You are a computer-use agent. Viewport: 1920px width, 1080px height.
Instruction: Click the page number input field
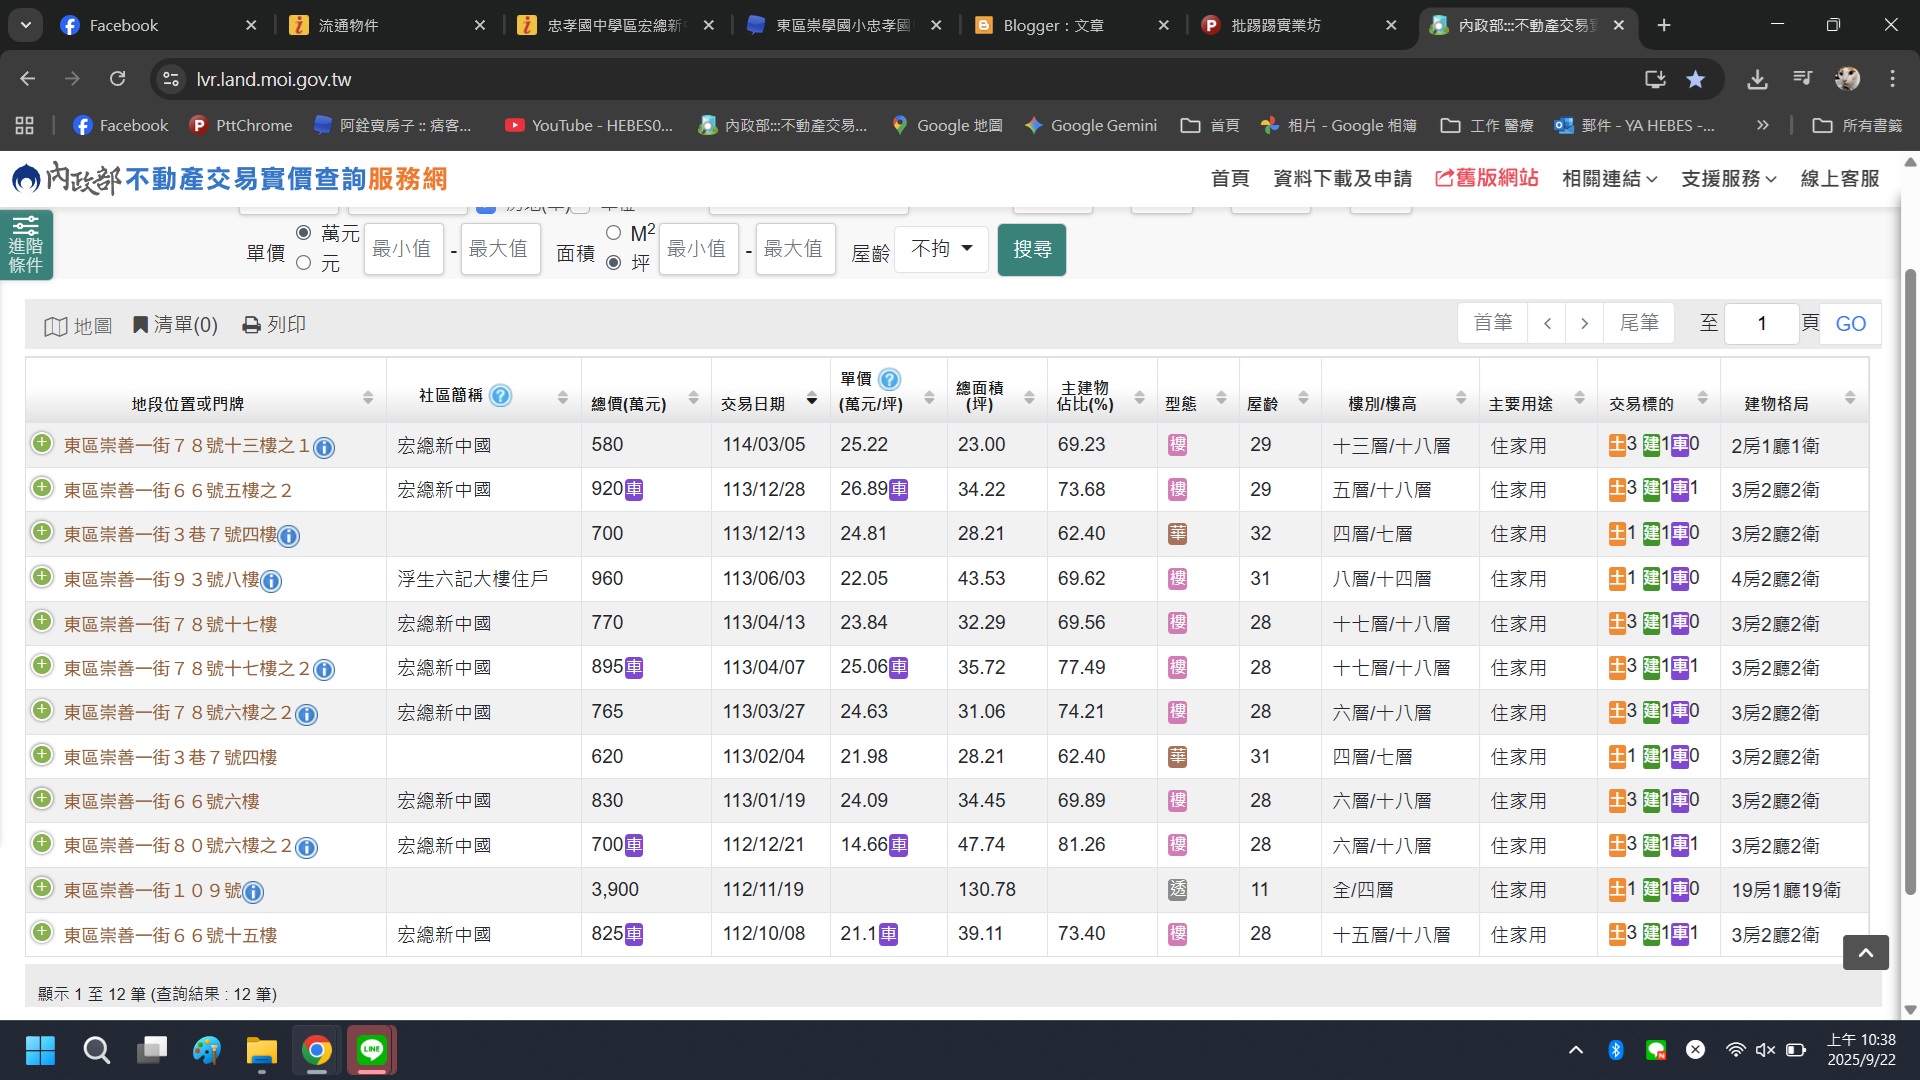(1761, 323)
